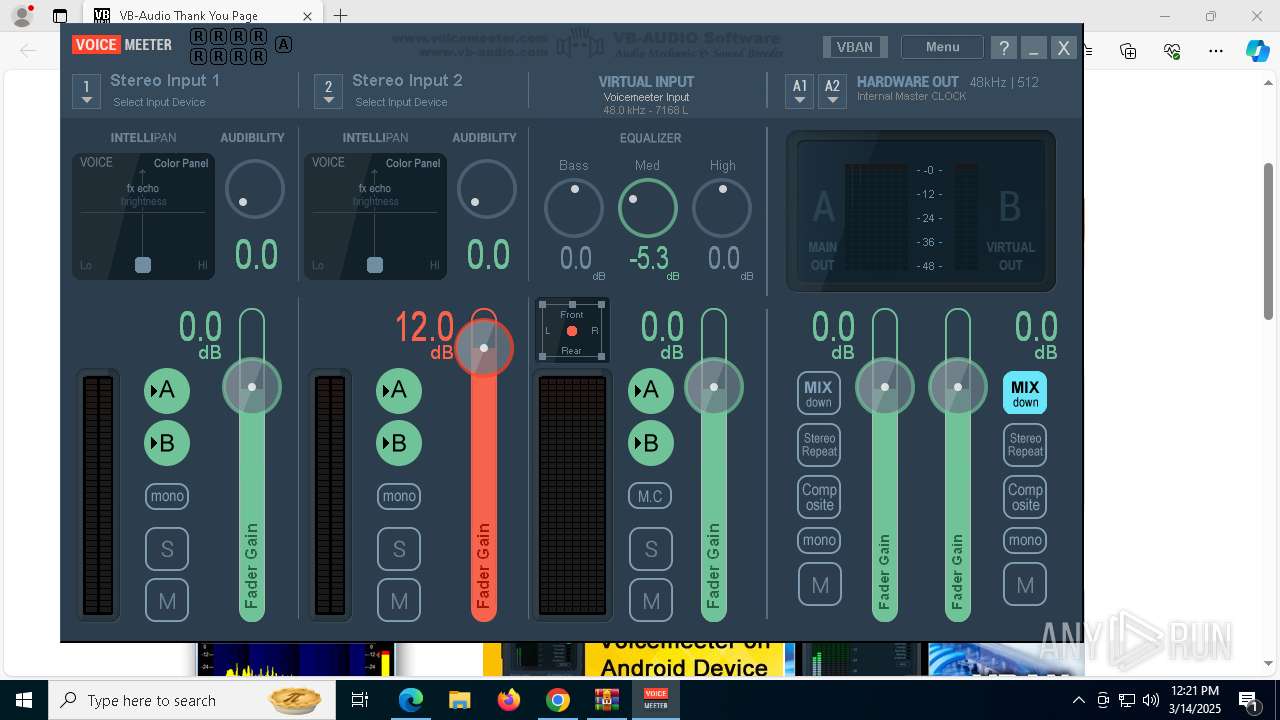This screenshot has width=1280, height=720.
Task: Toggle B bus routing for Virtual Input
Action: click(651, 443)
